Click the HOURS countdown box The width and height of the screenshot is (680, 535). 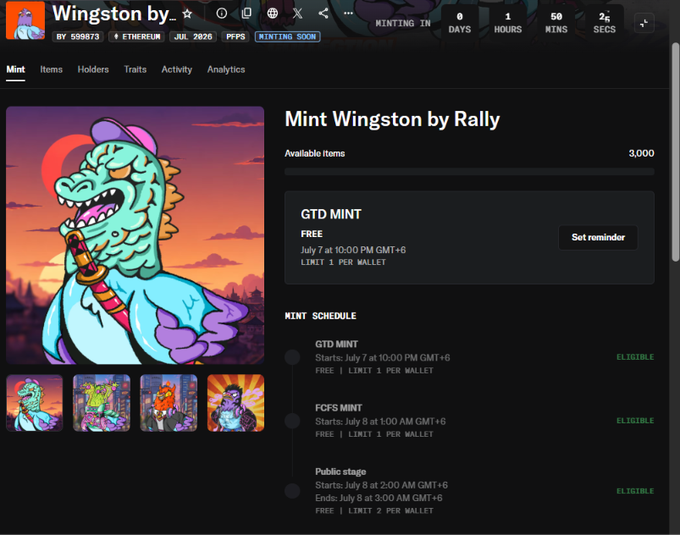pos(508,23)
